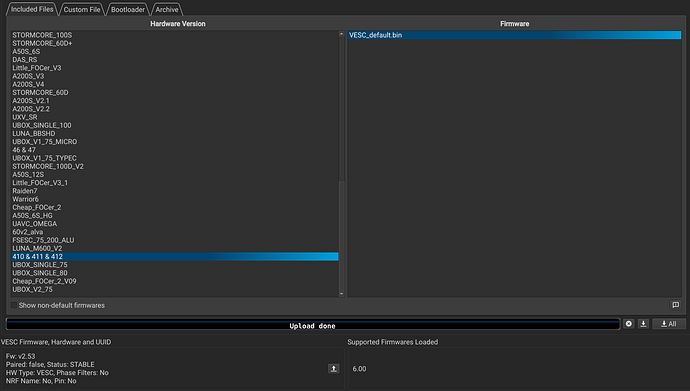Click the read firmware version arrow icon
Viewport: 690px width, 391px height.
[x=334, y=369]
